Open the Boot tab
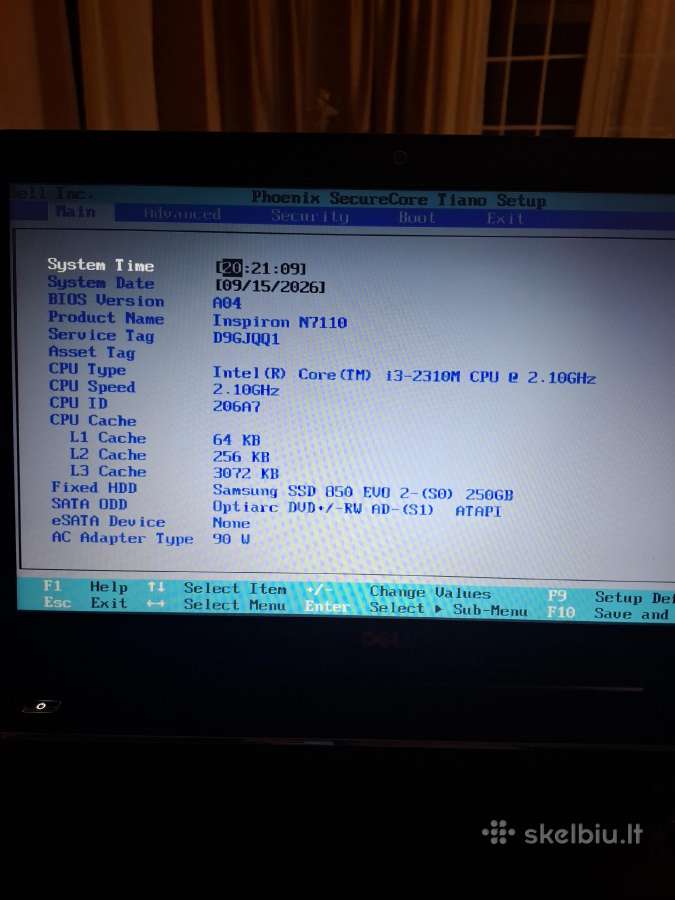This screenshot has width=675, height=900. (x=417, y=218)
